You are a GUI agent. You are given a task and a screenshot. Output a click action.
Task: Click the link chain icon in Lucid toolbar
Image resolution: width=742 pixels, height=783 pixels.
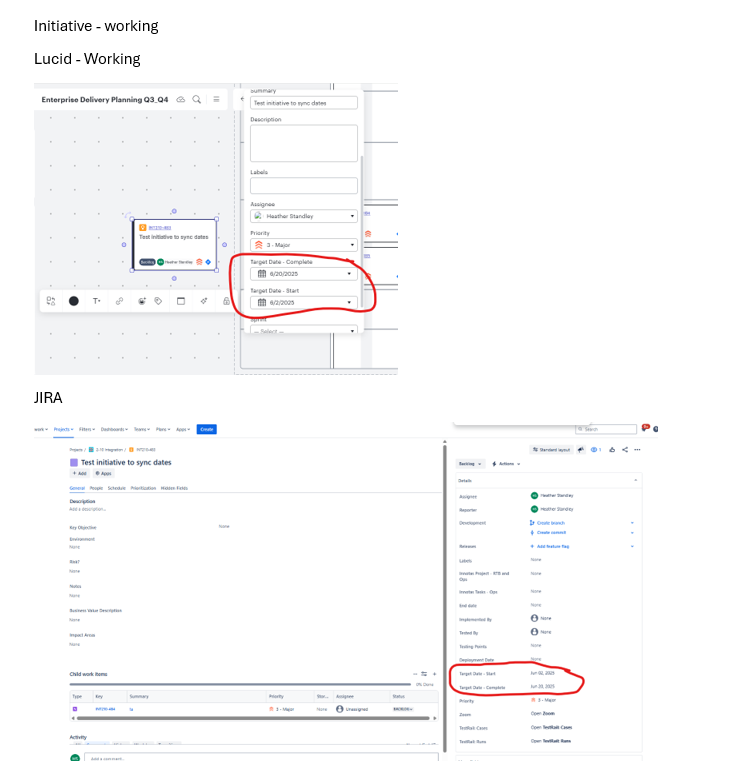pyautogui.click(x=119, y=301)
